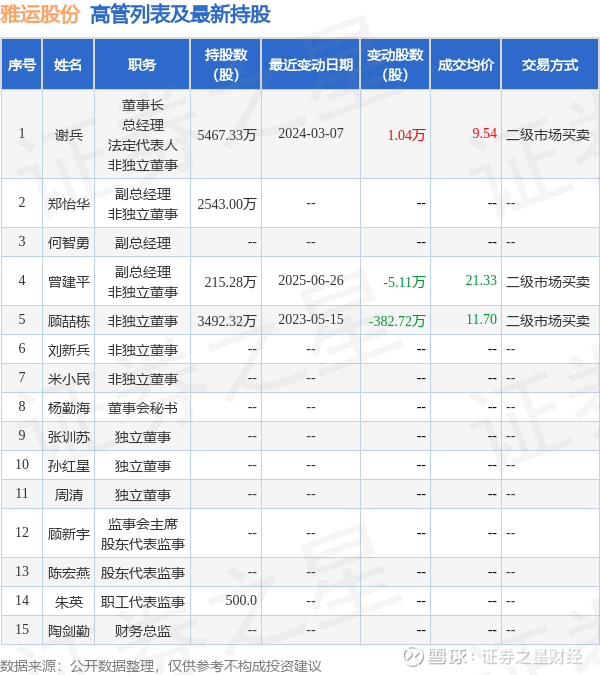Click the 5467.33万 shareholding value
This screenshot has width=600, height=675.
pos(227,135)
